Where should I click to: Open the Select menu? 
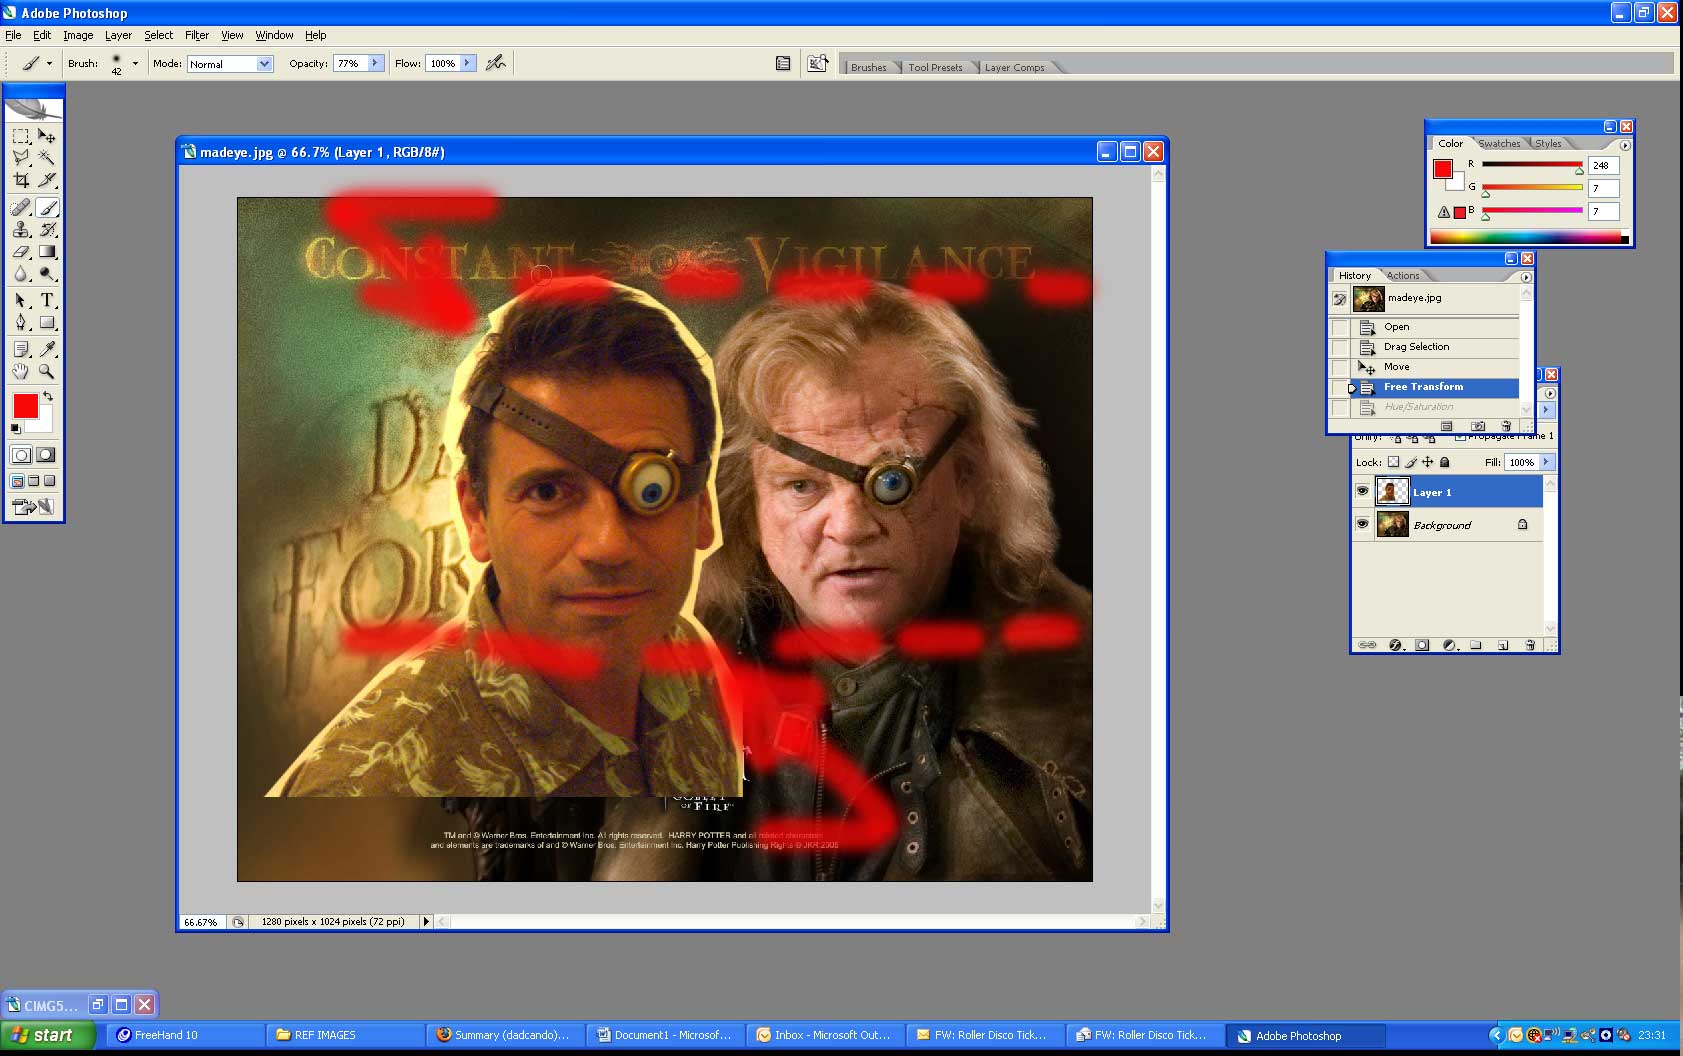158,35
